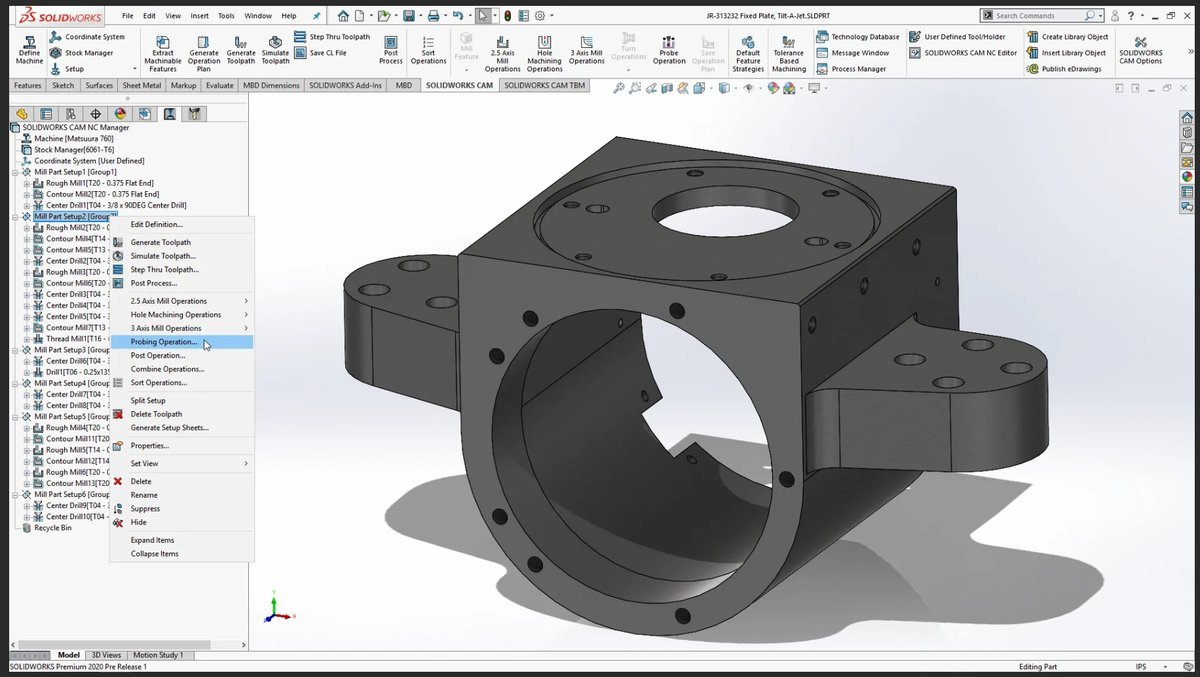Click Generate Toolpath in the ribbon
Viewport: 1200px width, 677px height.
pos(241,51)
